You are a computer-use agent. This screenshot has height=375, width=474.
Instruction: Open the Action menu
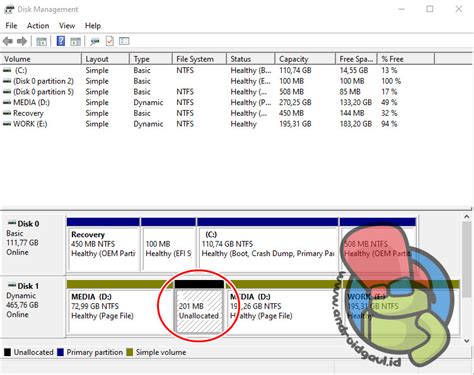click(x=38, y=26)
